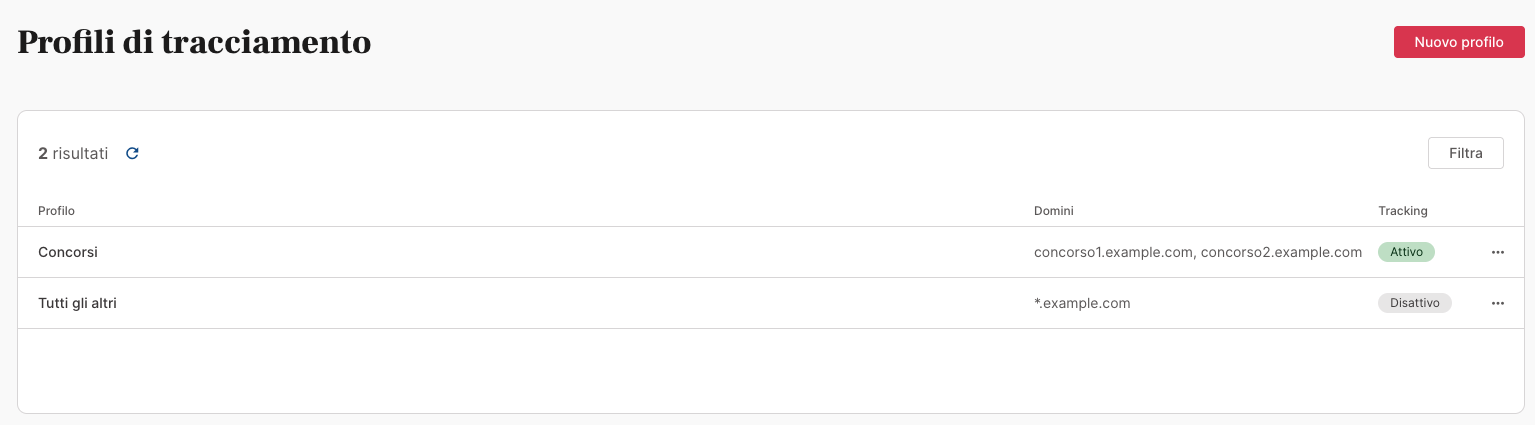Open the Tutti gli altri profile
This screenshot has width=1535, height=425.
click(77, 303)
